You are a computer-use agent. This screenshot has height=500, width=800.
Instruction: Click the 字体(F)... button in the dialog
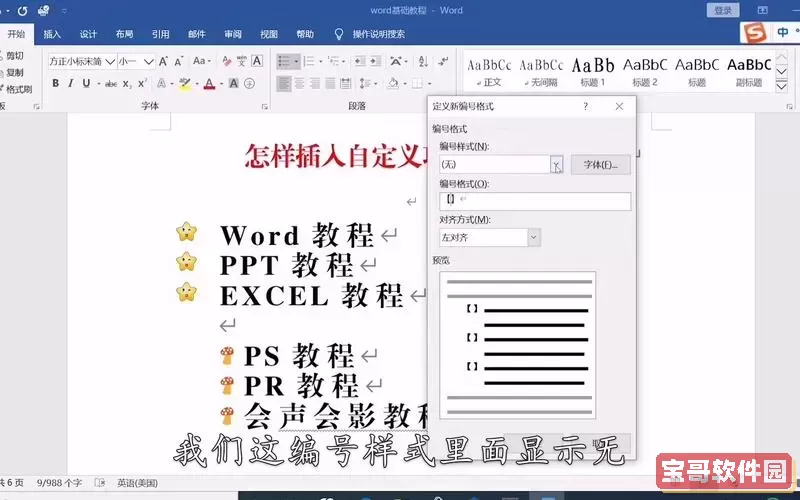(601, 165)
